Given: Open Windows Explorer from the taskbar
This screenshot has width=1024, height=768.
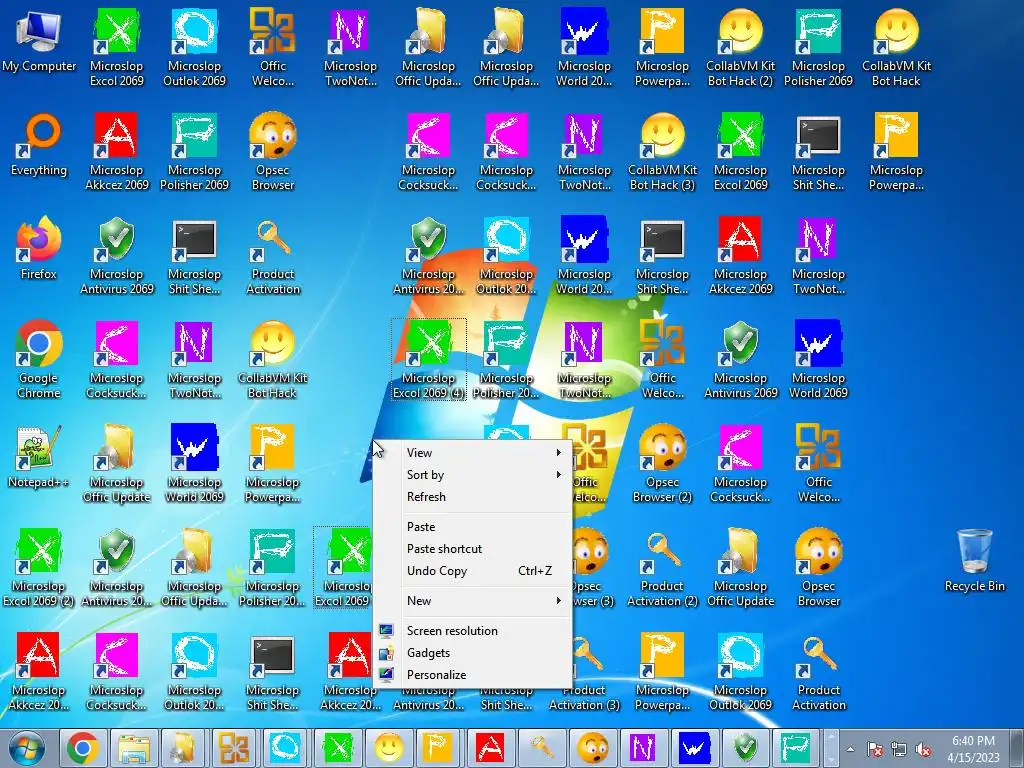Looking at the screenshot, I should coord(134,748).
